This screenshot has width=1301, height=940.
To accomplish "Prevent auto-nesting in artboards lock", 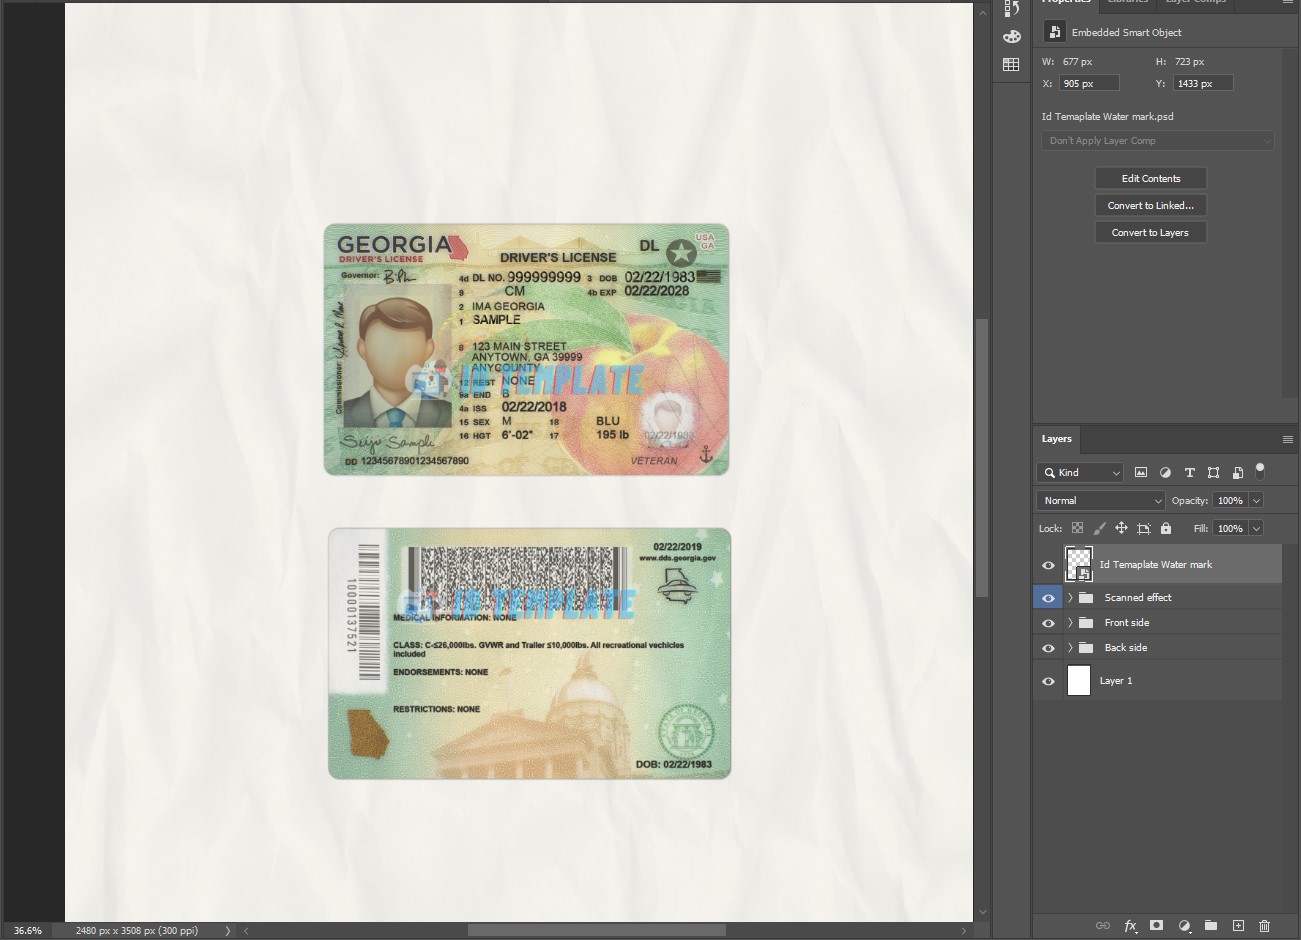I will [x=1144, y=528].
